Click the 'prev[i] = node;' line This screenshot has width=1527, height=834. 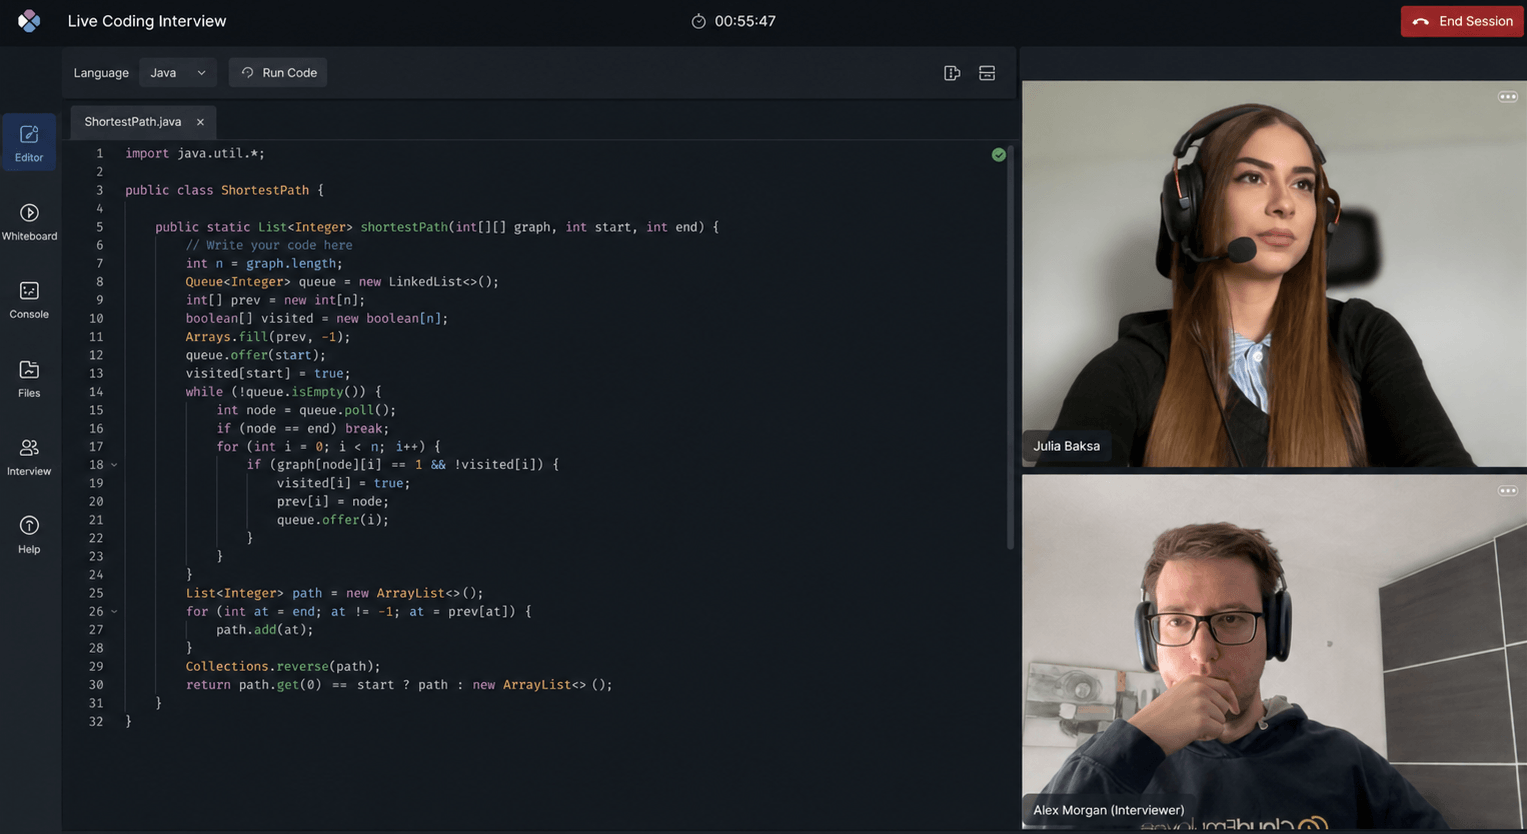(x=333, y=502)
